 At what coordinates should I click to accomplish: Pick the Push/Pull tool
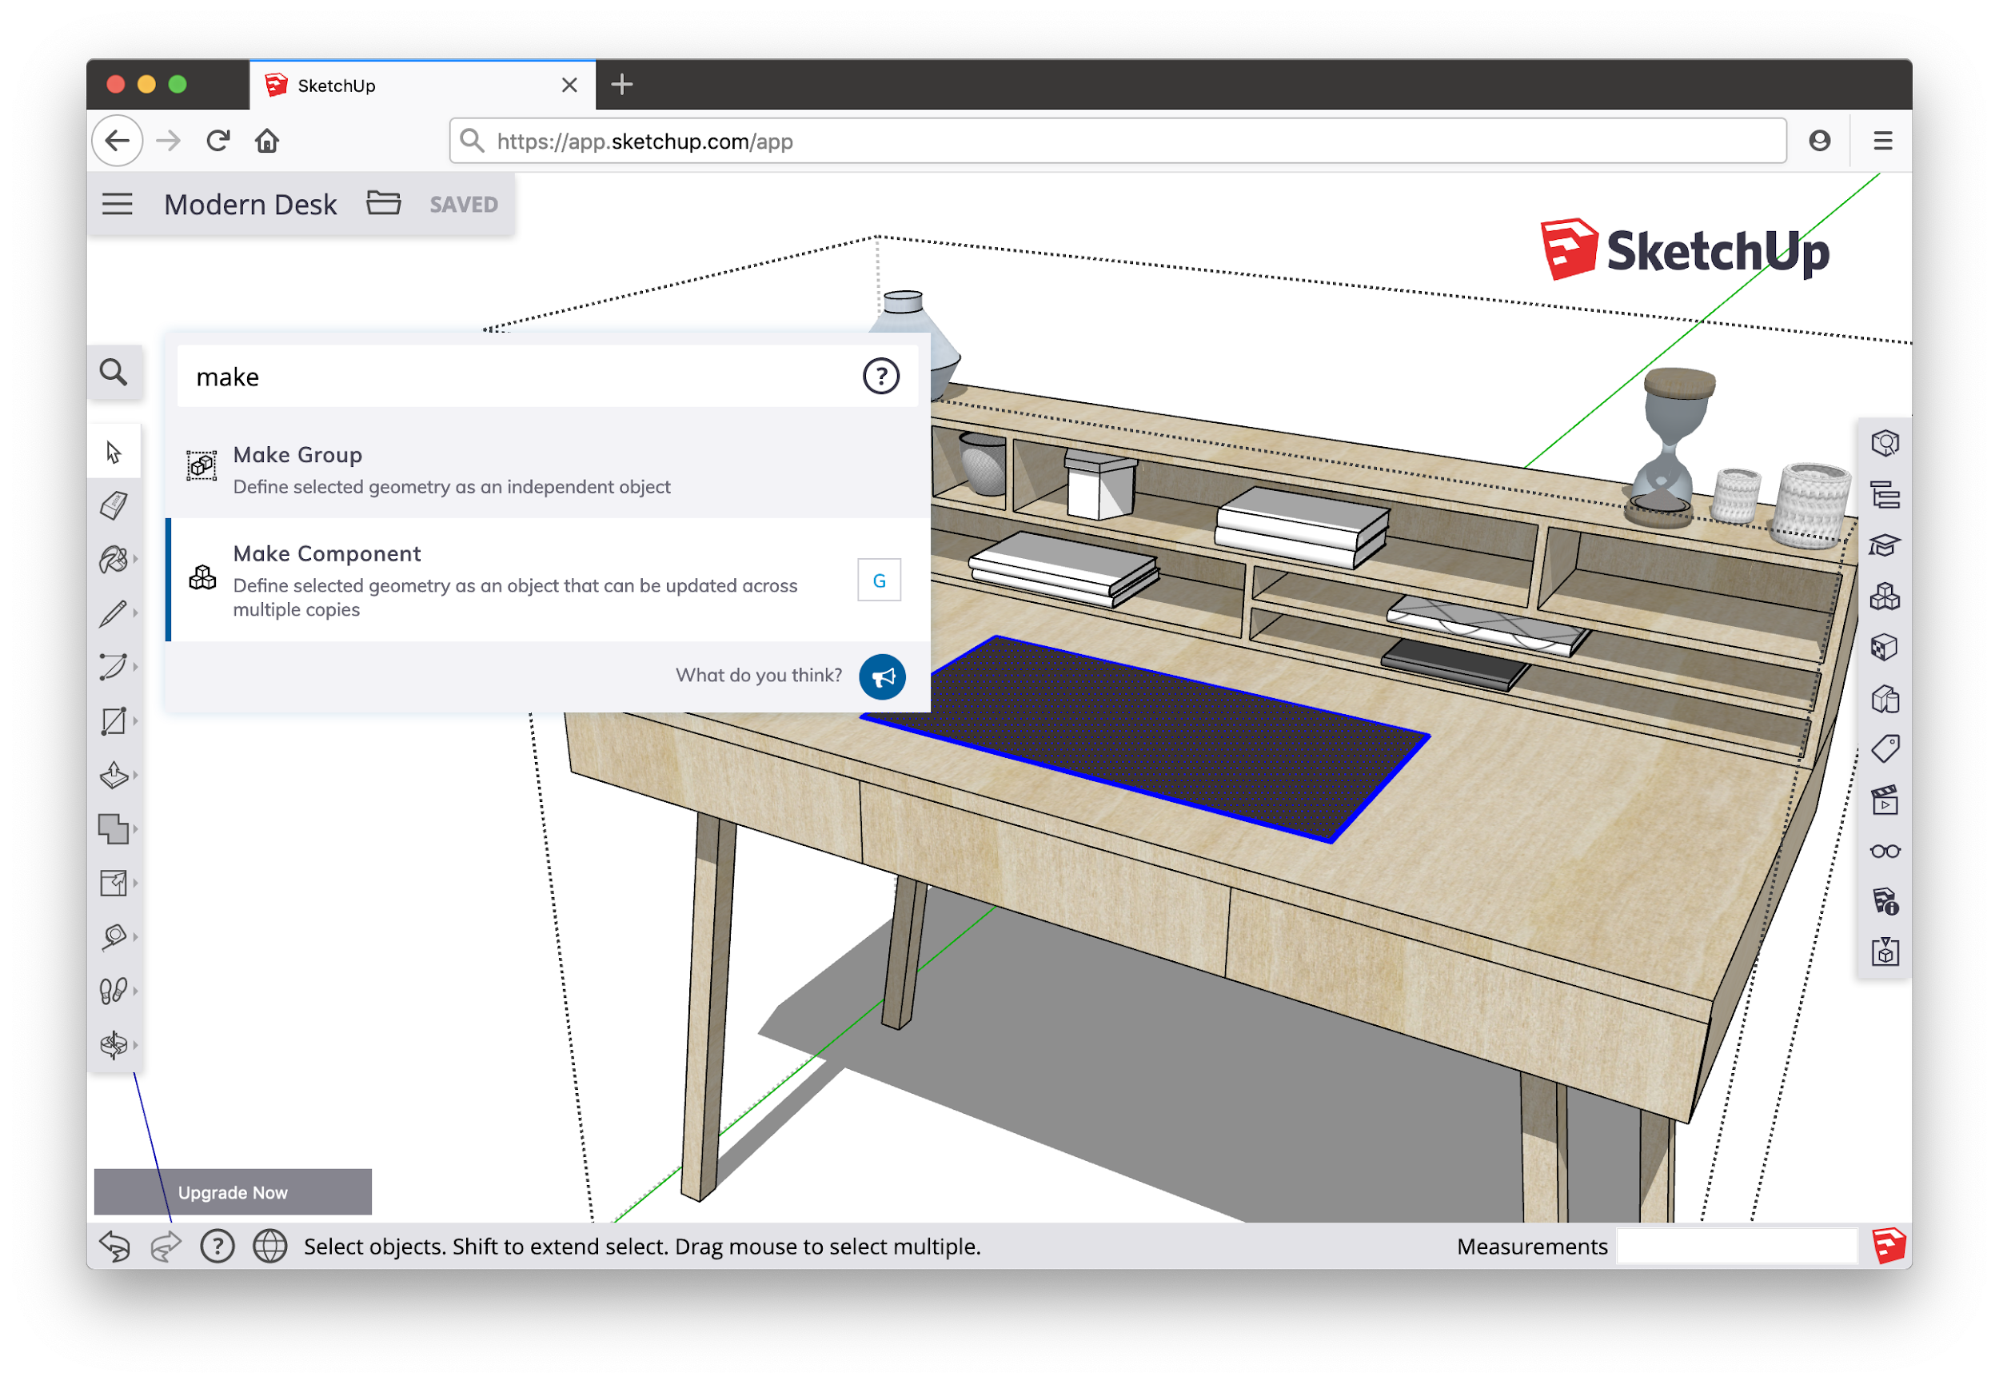coord(113,775)
